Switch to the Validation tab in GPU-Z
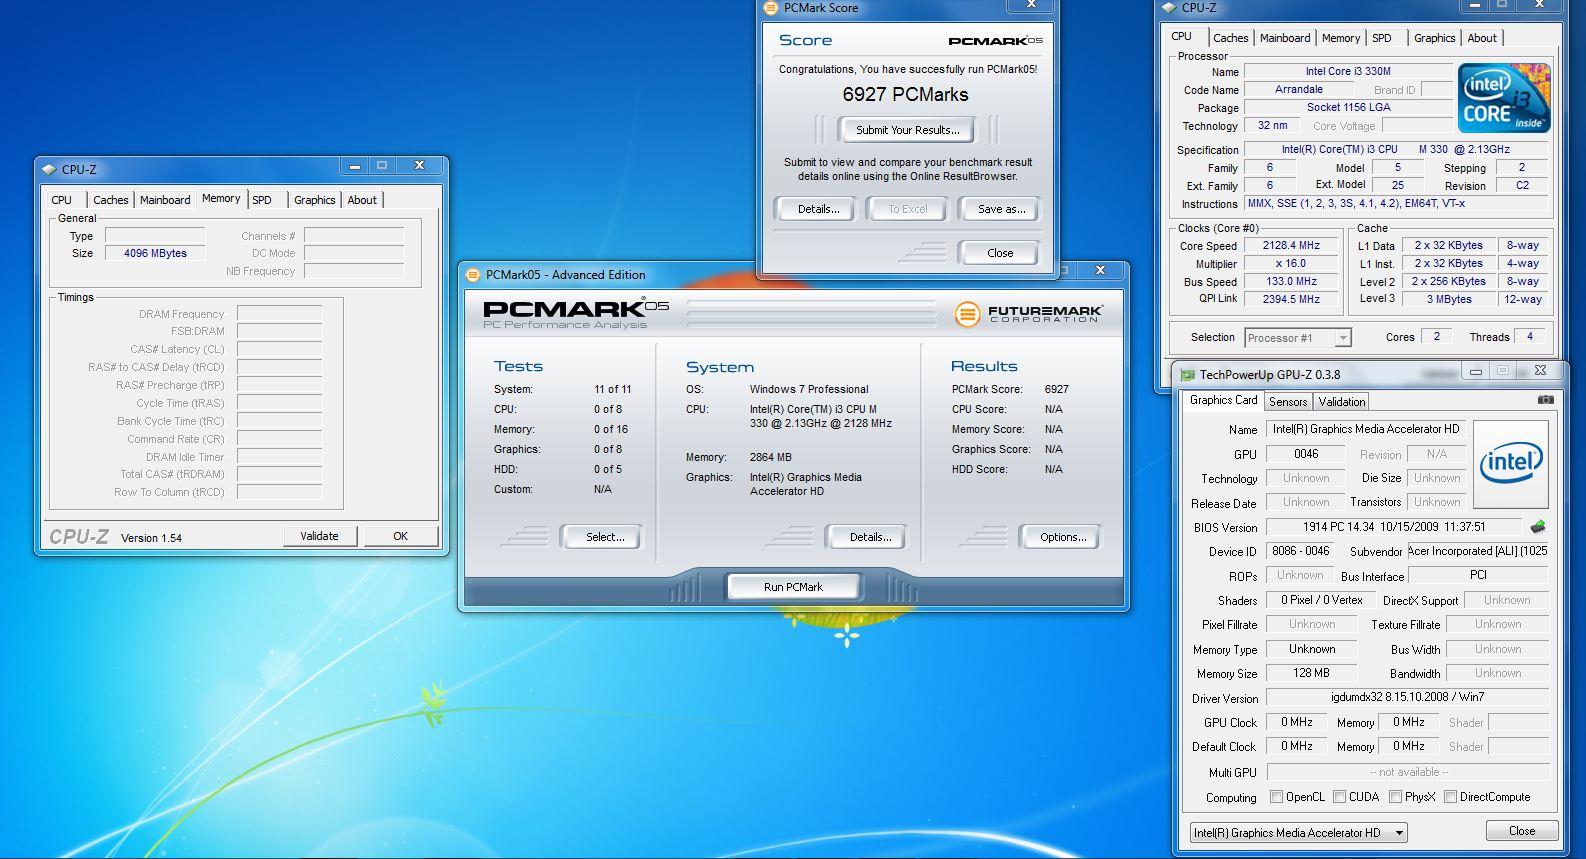The width and height of the screenshot is (1586, 859). 1342,402
